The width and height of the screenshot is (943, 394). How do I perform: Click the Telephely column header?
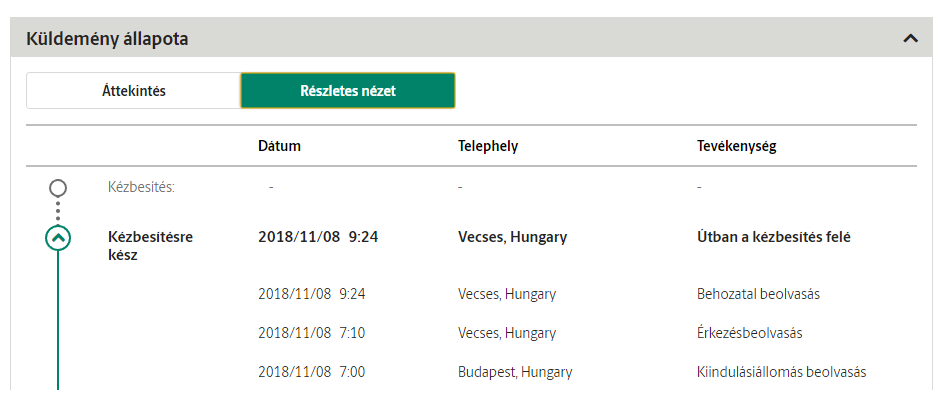[x=488, y=146]
